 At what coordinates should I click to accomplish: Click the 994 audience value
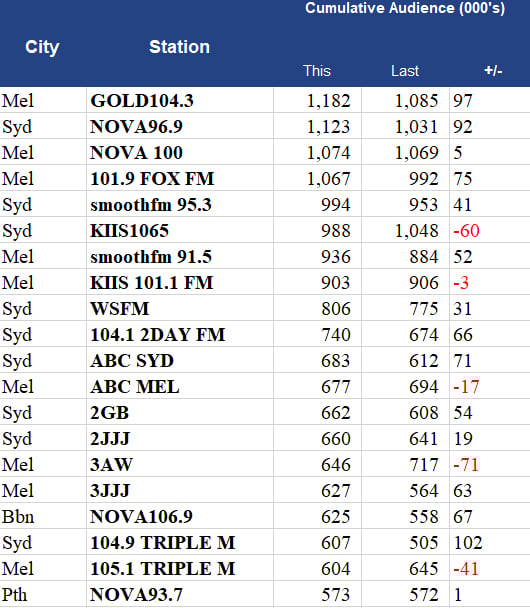click(x=336, y=205)
